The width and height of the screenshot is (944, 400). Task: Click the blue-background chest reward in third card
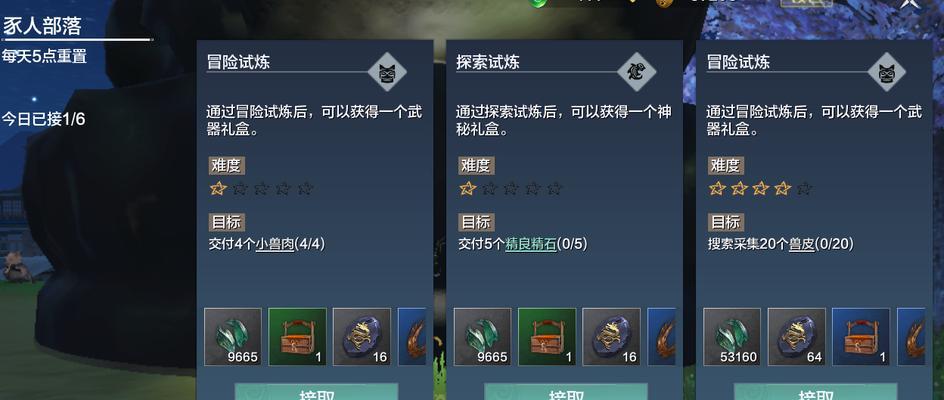tap(861, 337)
